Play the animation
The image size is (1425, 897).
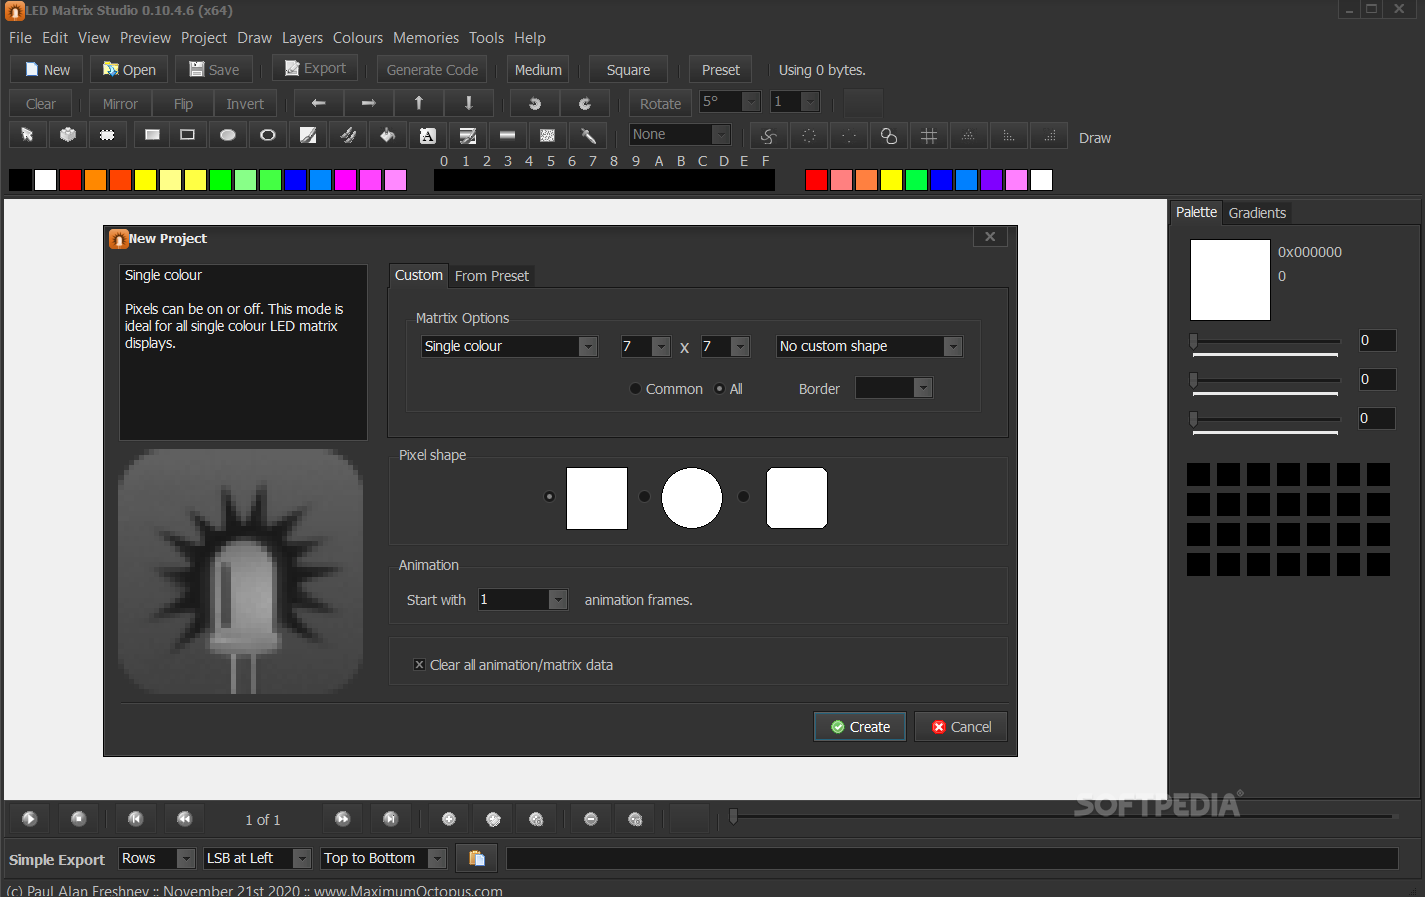click(30, 819)
